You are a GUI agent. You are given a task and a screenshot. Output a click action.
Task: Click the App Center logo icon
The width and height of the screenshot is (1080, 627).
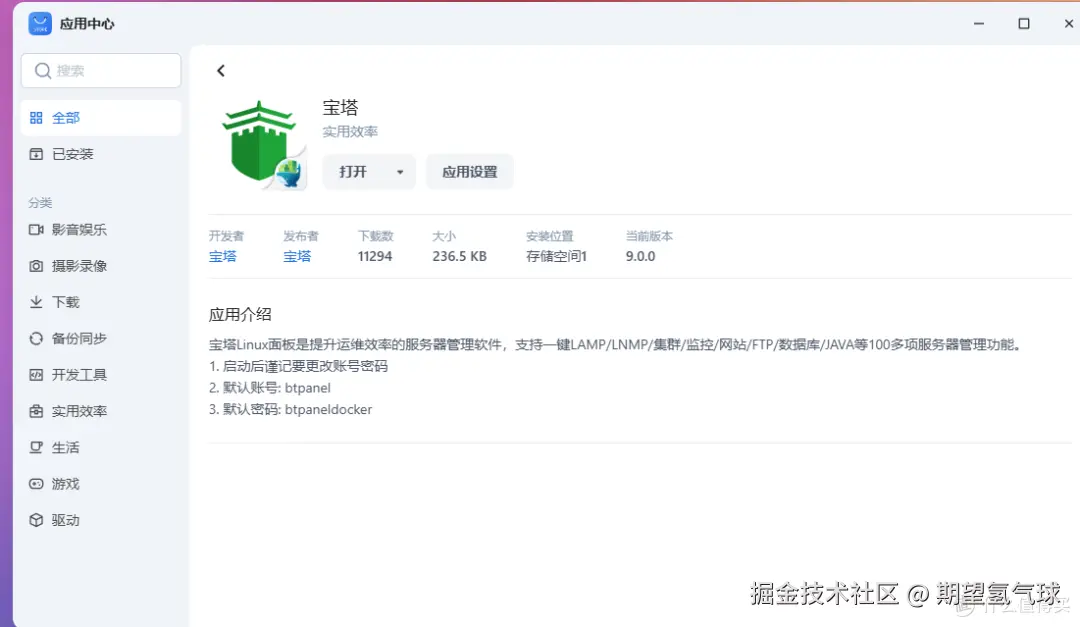tap(40, 23)
